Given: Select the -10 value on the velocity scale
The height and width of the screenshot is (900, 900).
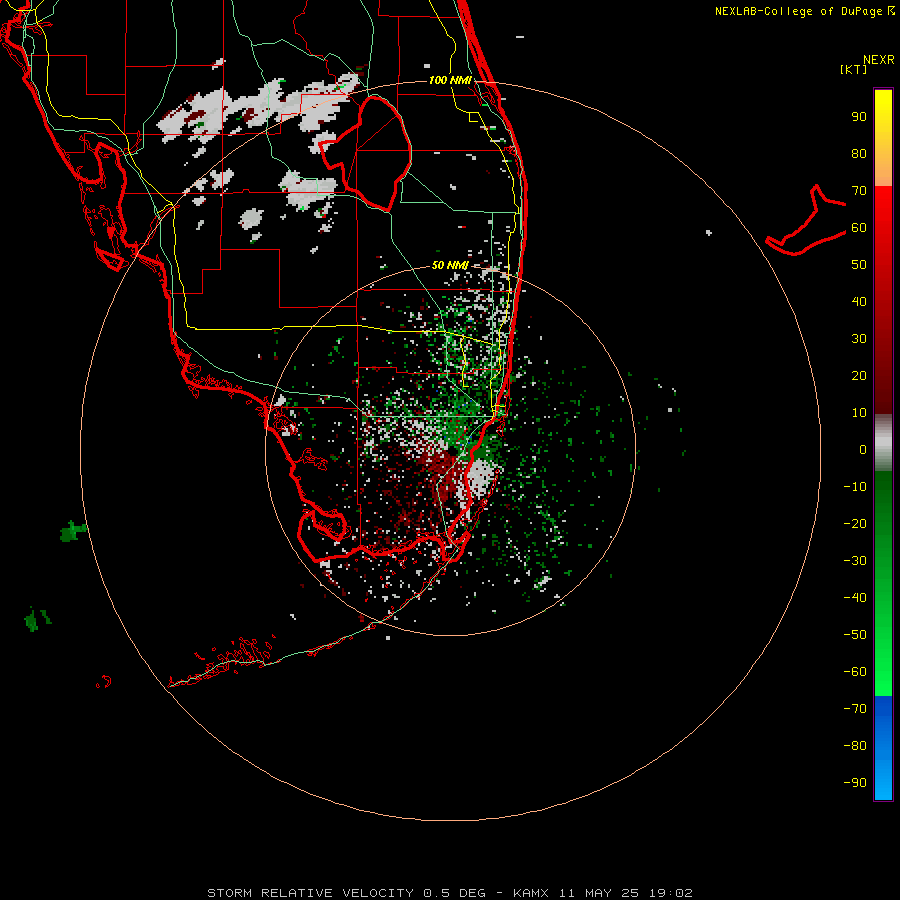Looking at the screenshot, I should pyautogui.click(x=855, y=487).
